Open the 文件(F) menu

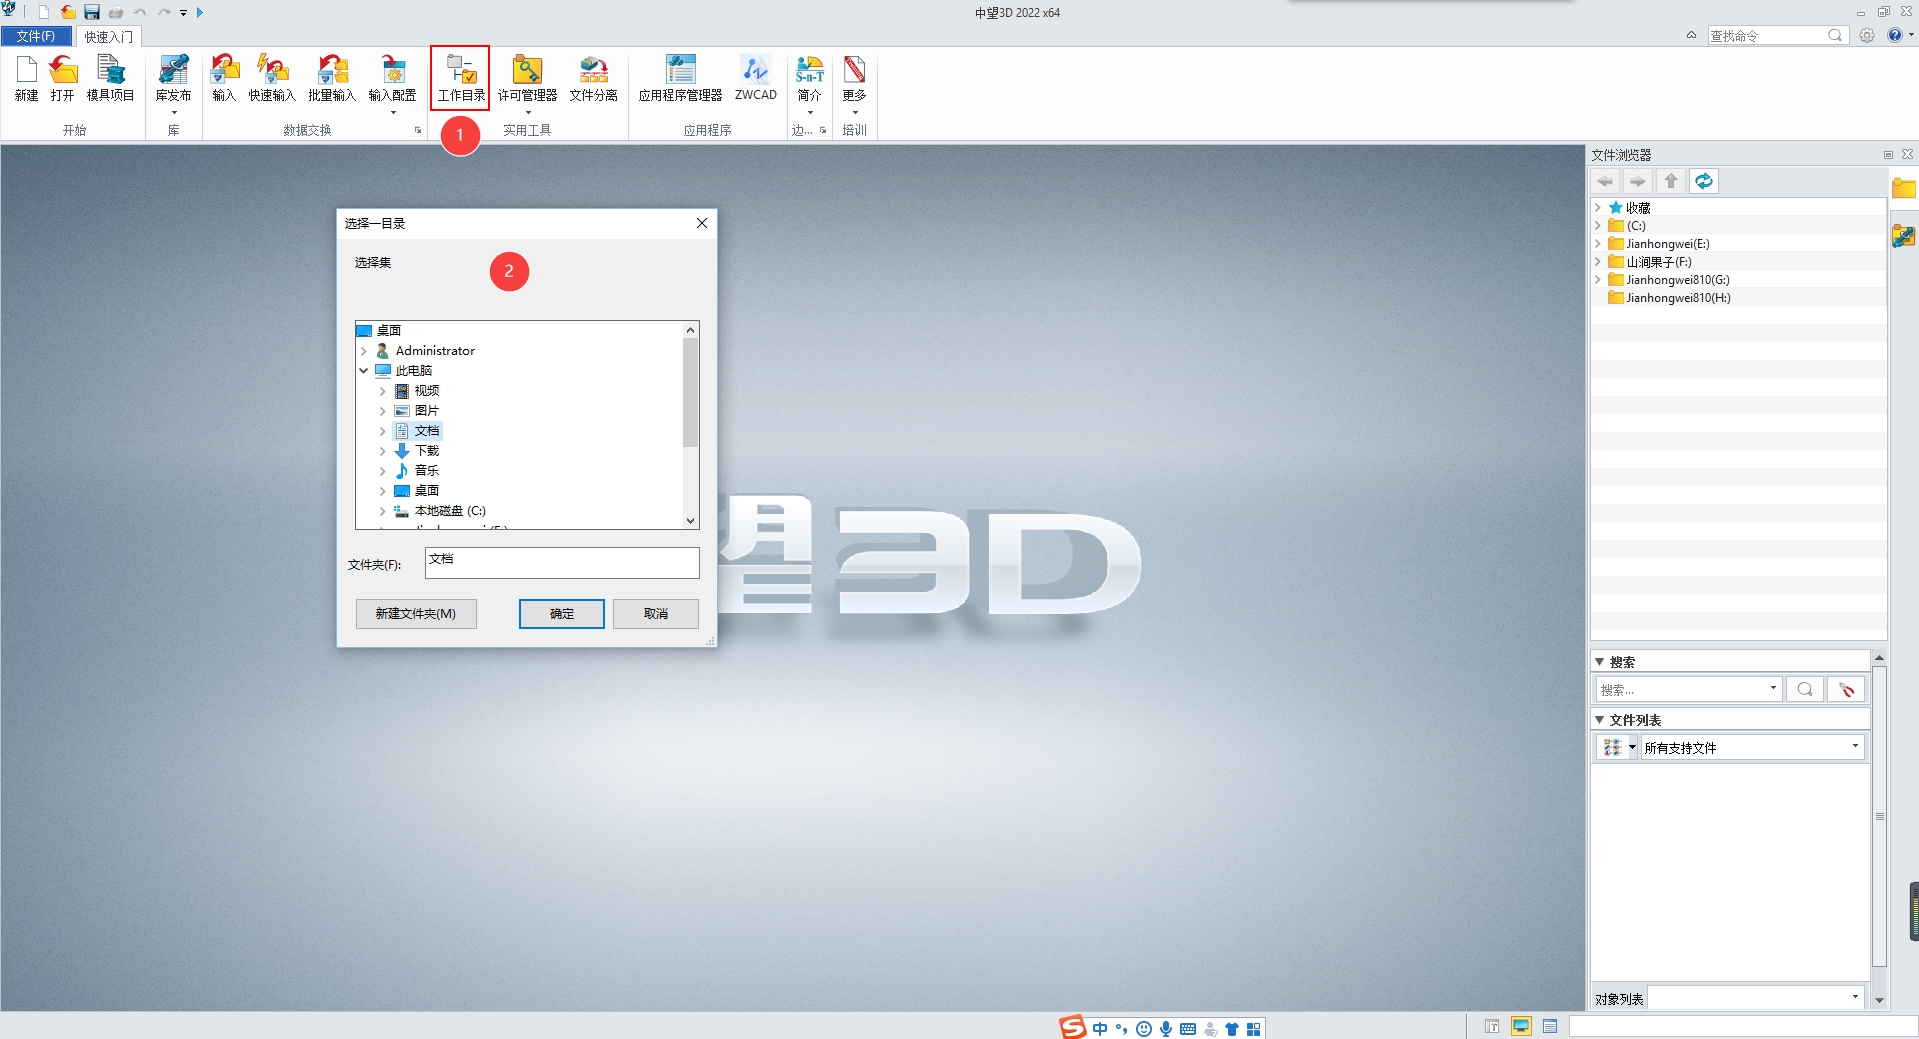point(36,36)
